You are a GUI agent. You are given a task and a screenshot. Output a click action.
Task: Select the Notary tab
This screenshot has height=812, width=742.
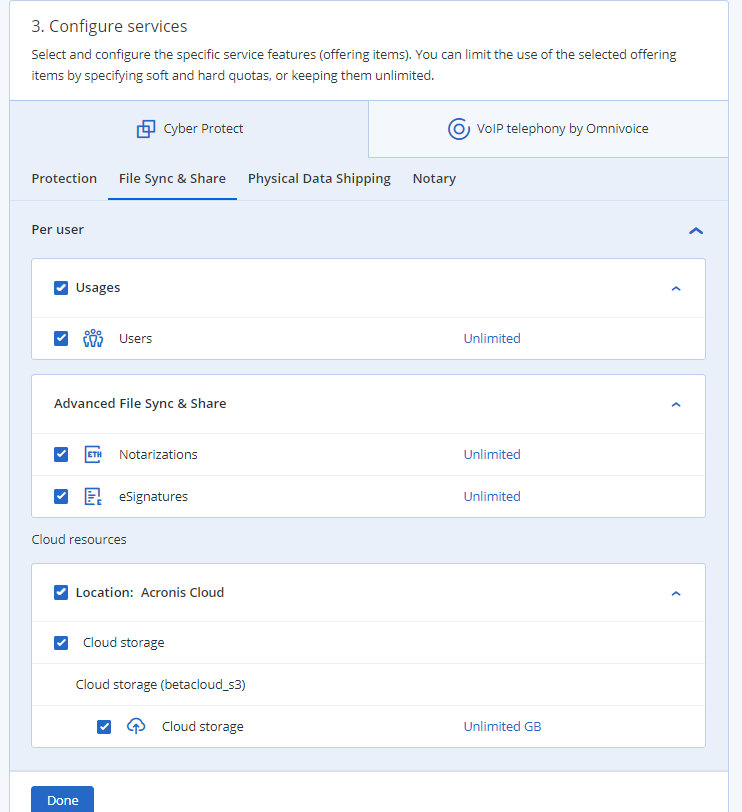tap(434, 178)
